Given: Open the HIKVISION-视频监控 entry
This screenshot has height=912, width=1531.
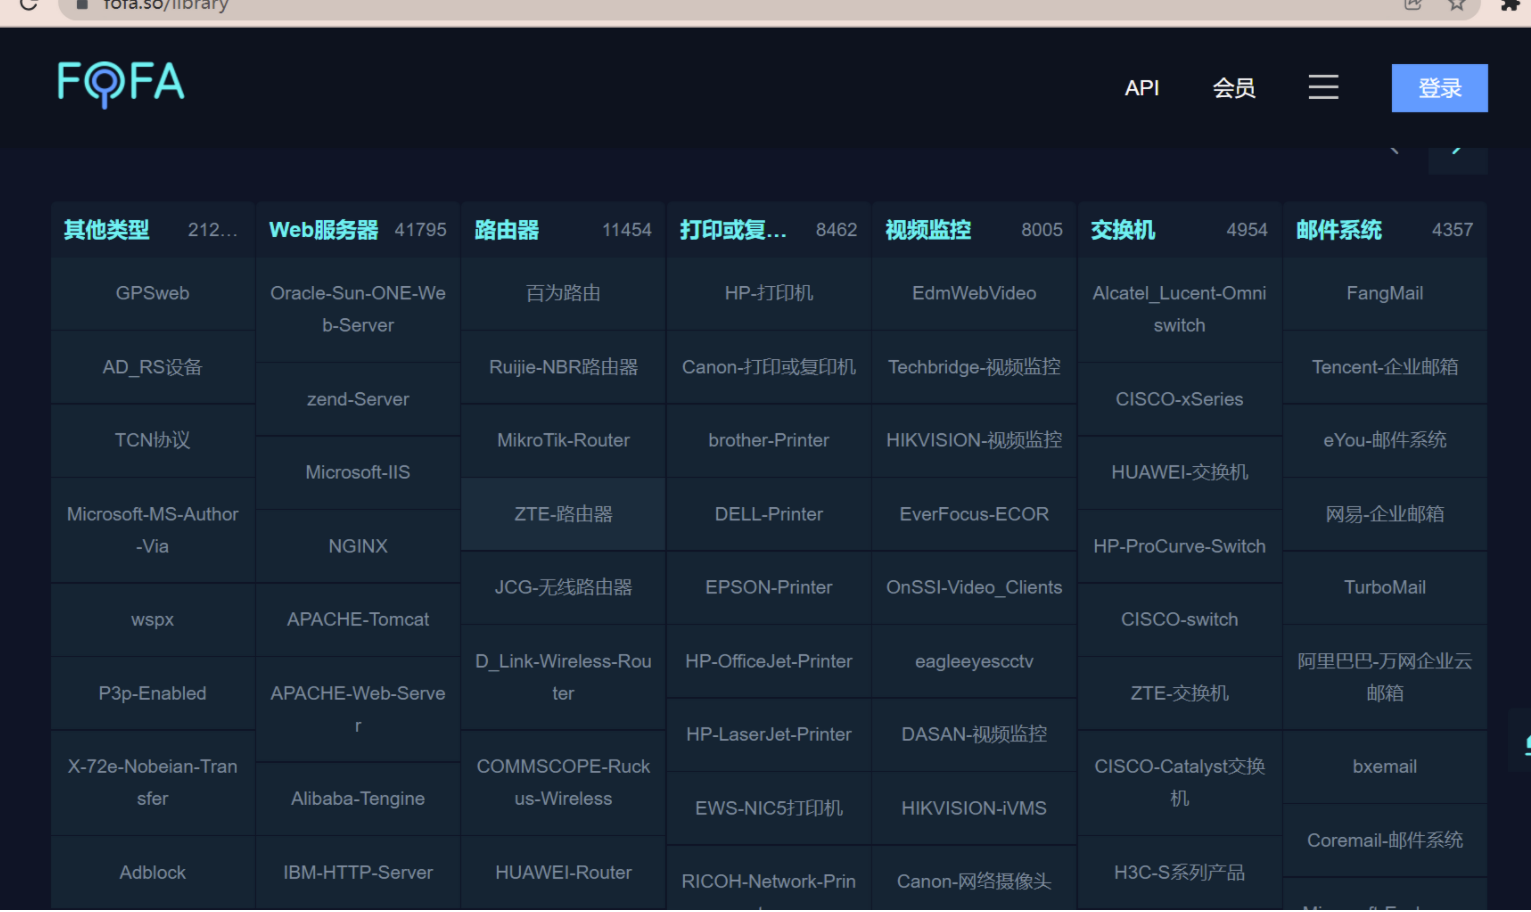Looking at the screenshot, I should [974, 441].
